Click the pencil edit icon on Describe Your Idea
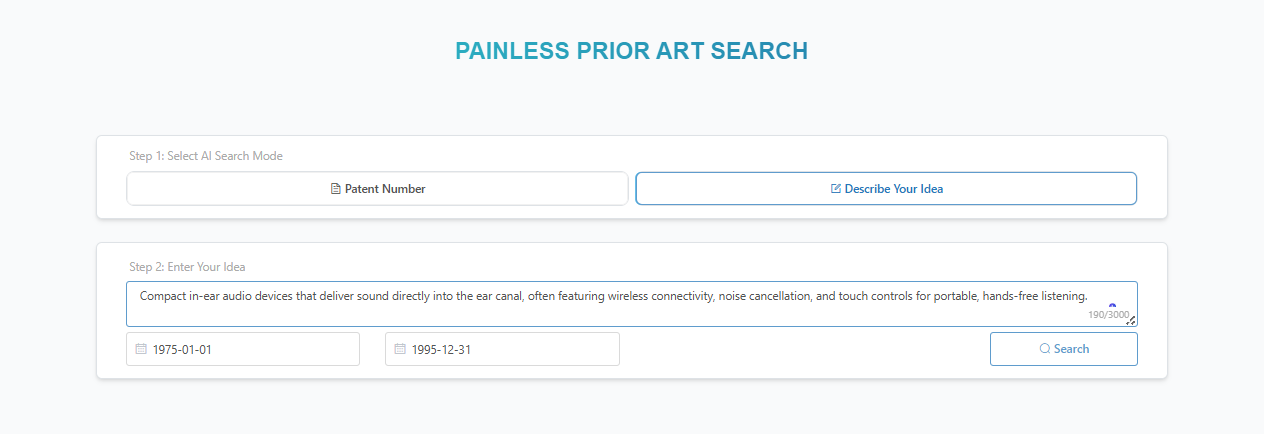The image size is (1264, 434). (x=836, y=189)
